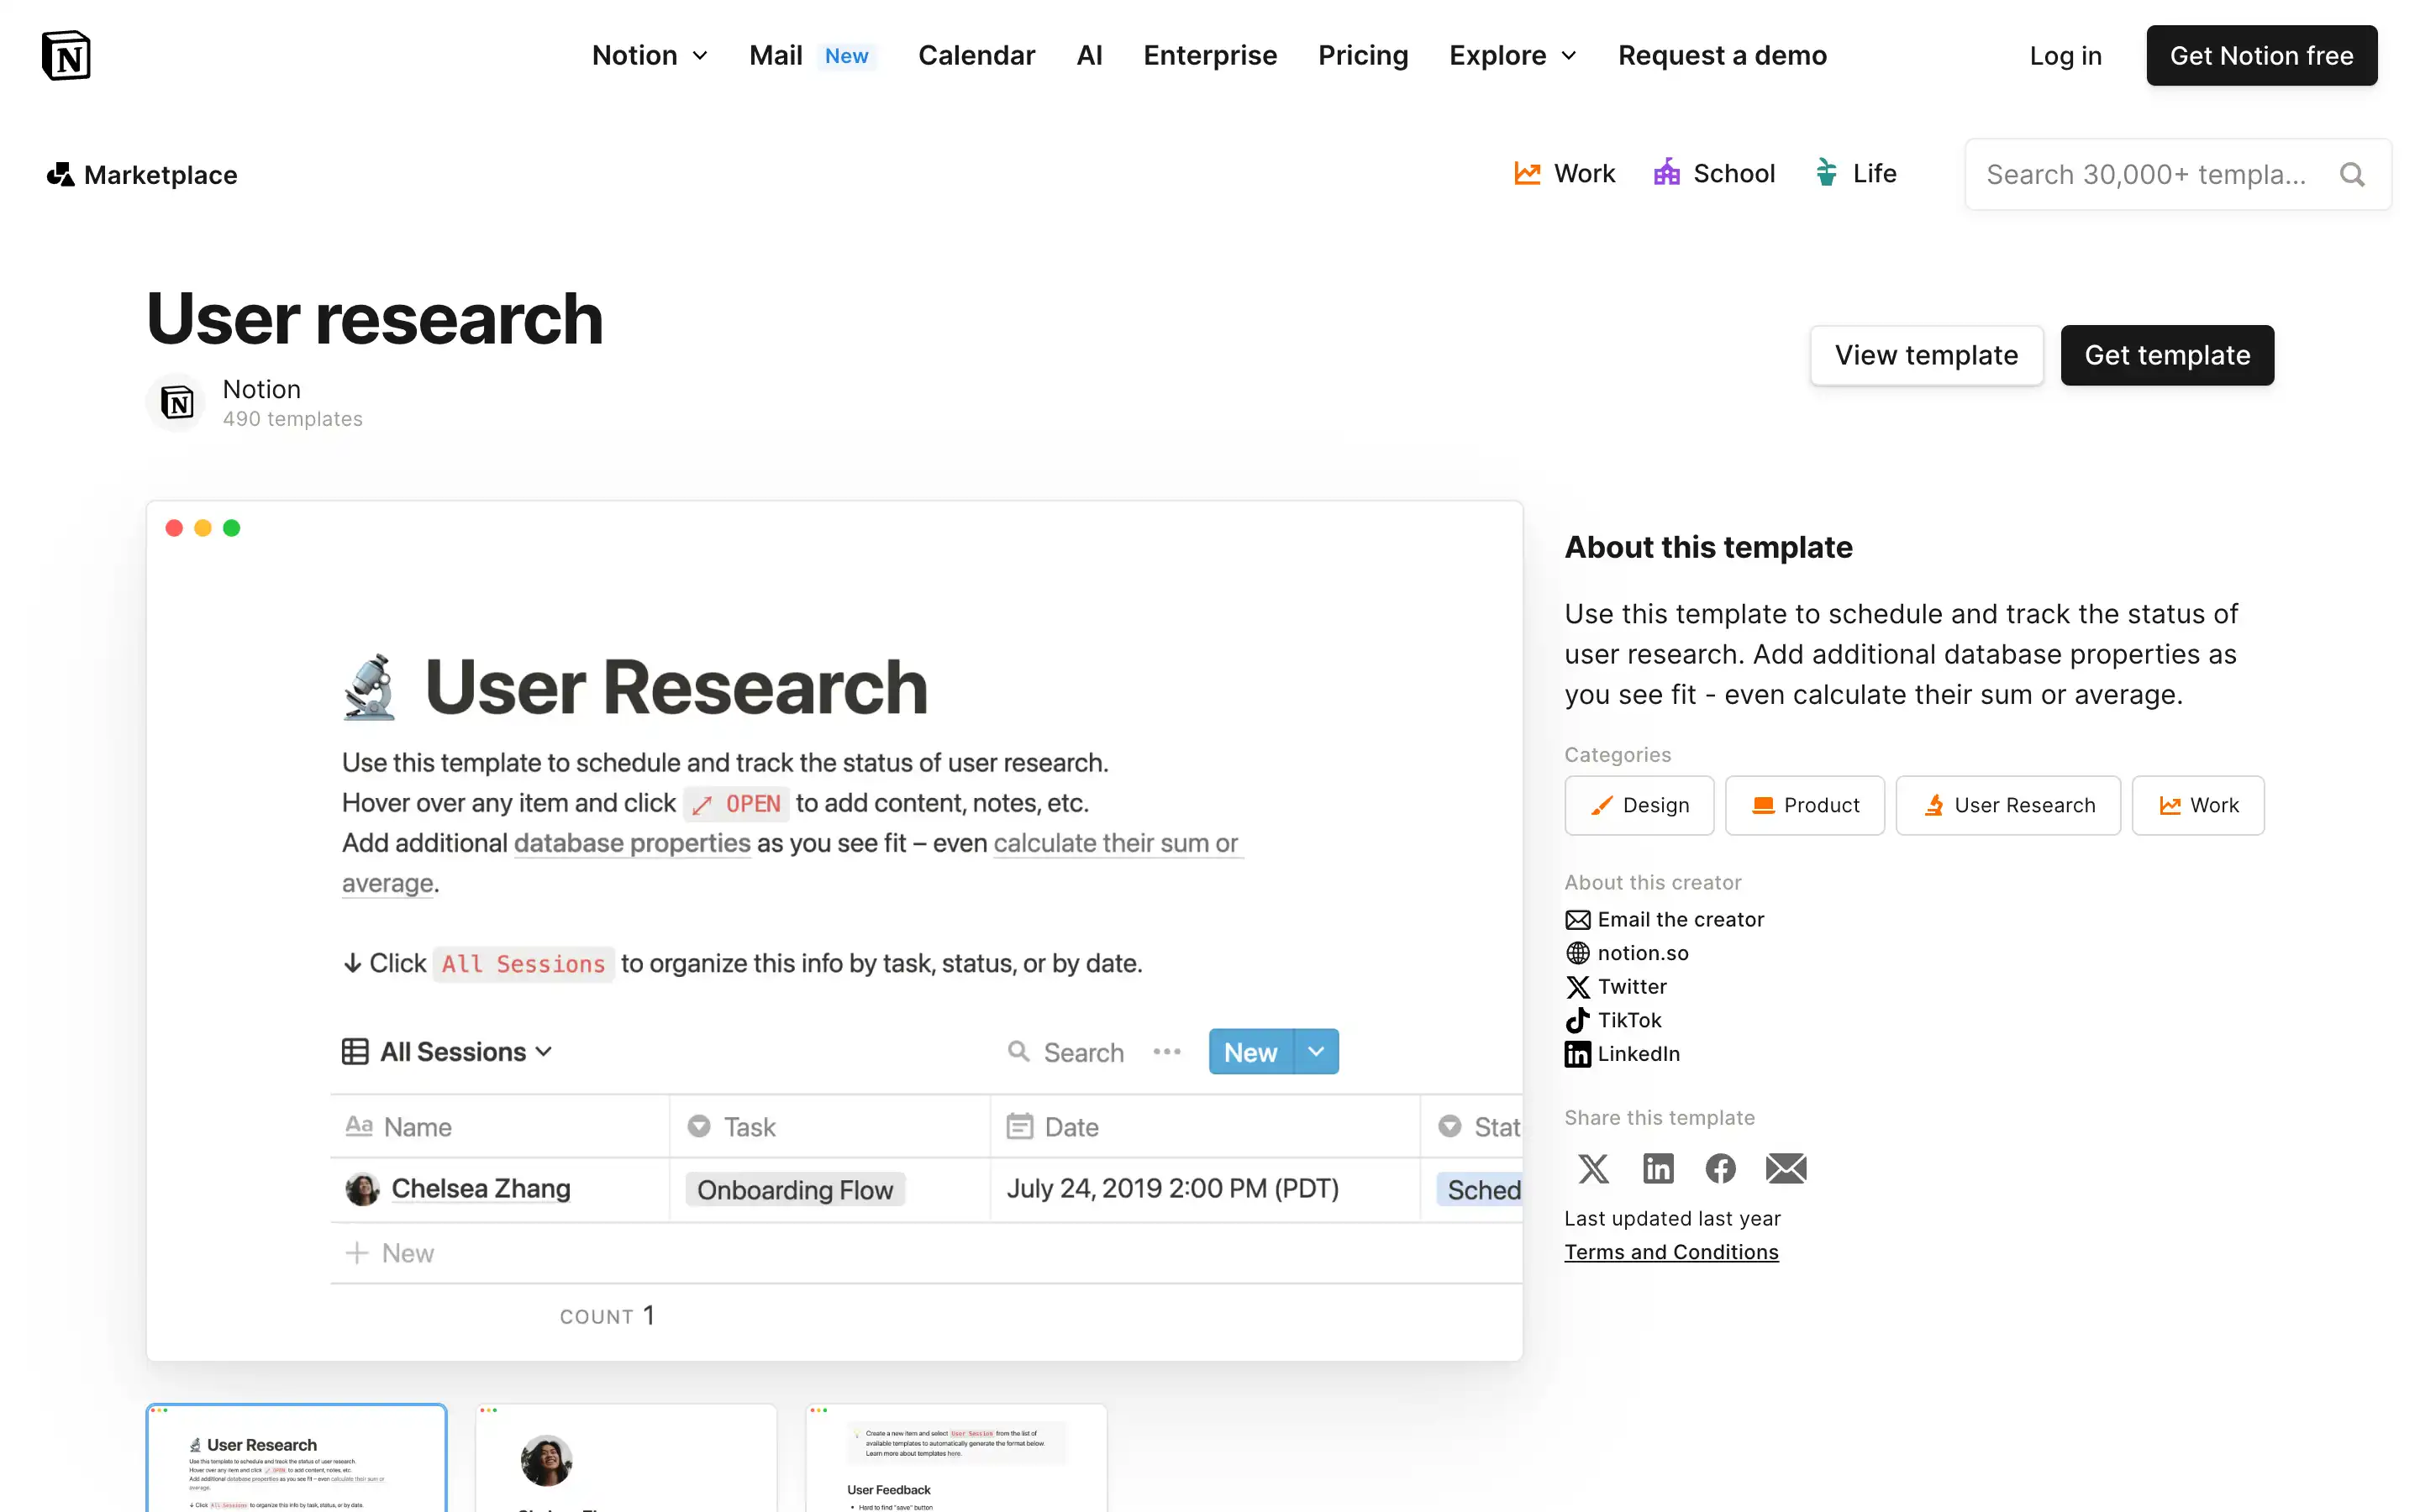The width and height of the screenshot is (2420, 1512).
Task: Click the Log in link
Action: click(2065, 56)
